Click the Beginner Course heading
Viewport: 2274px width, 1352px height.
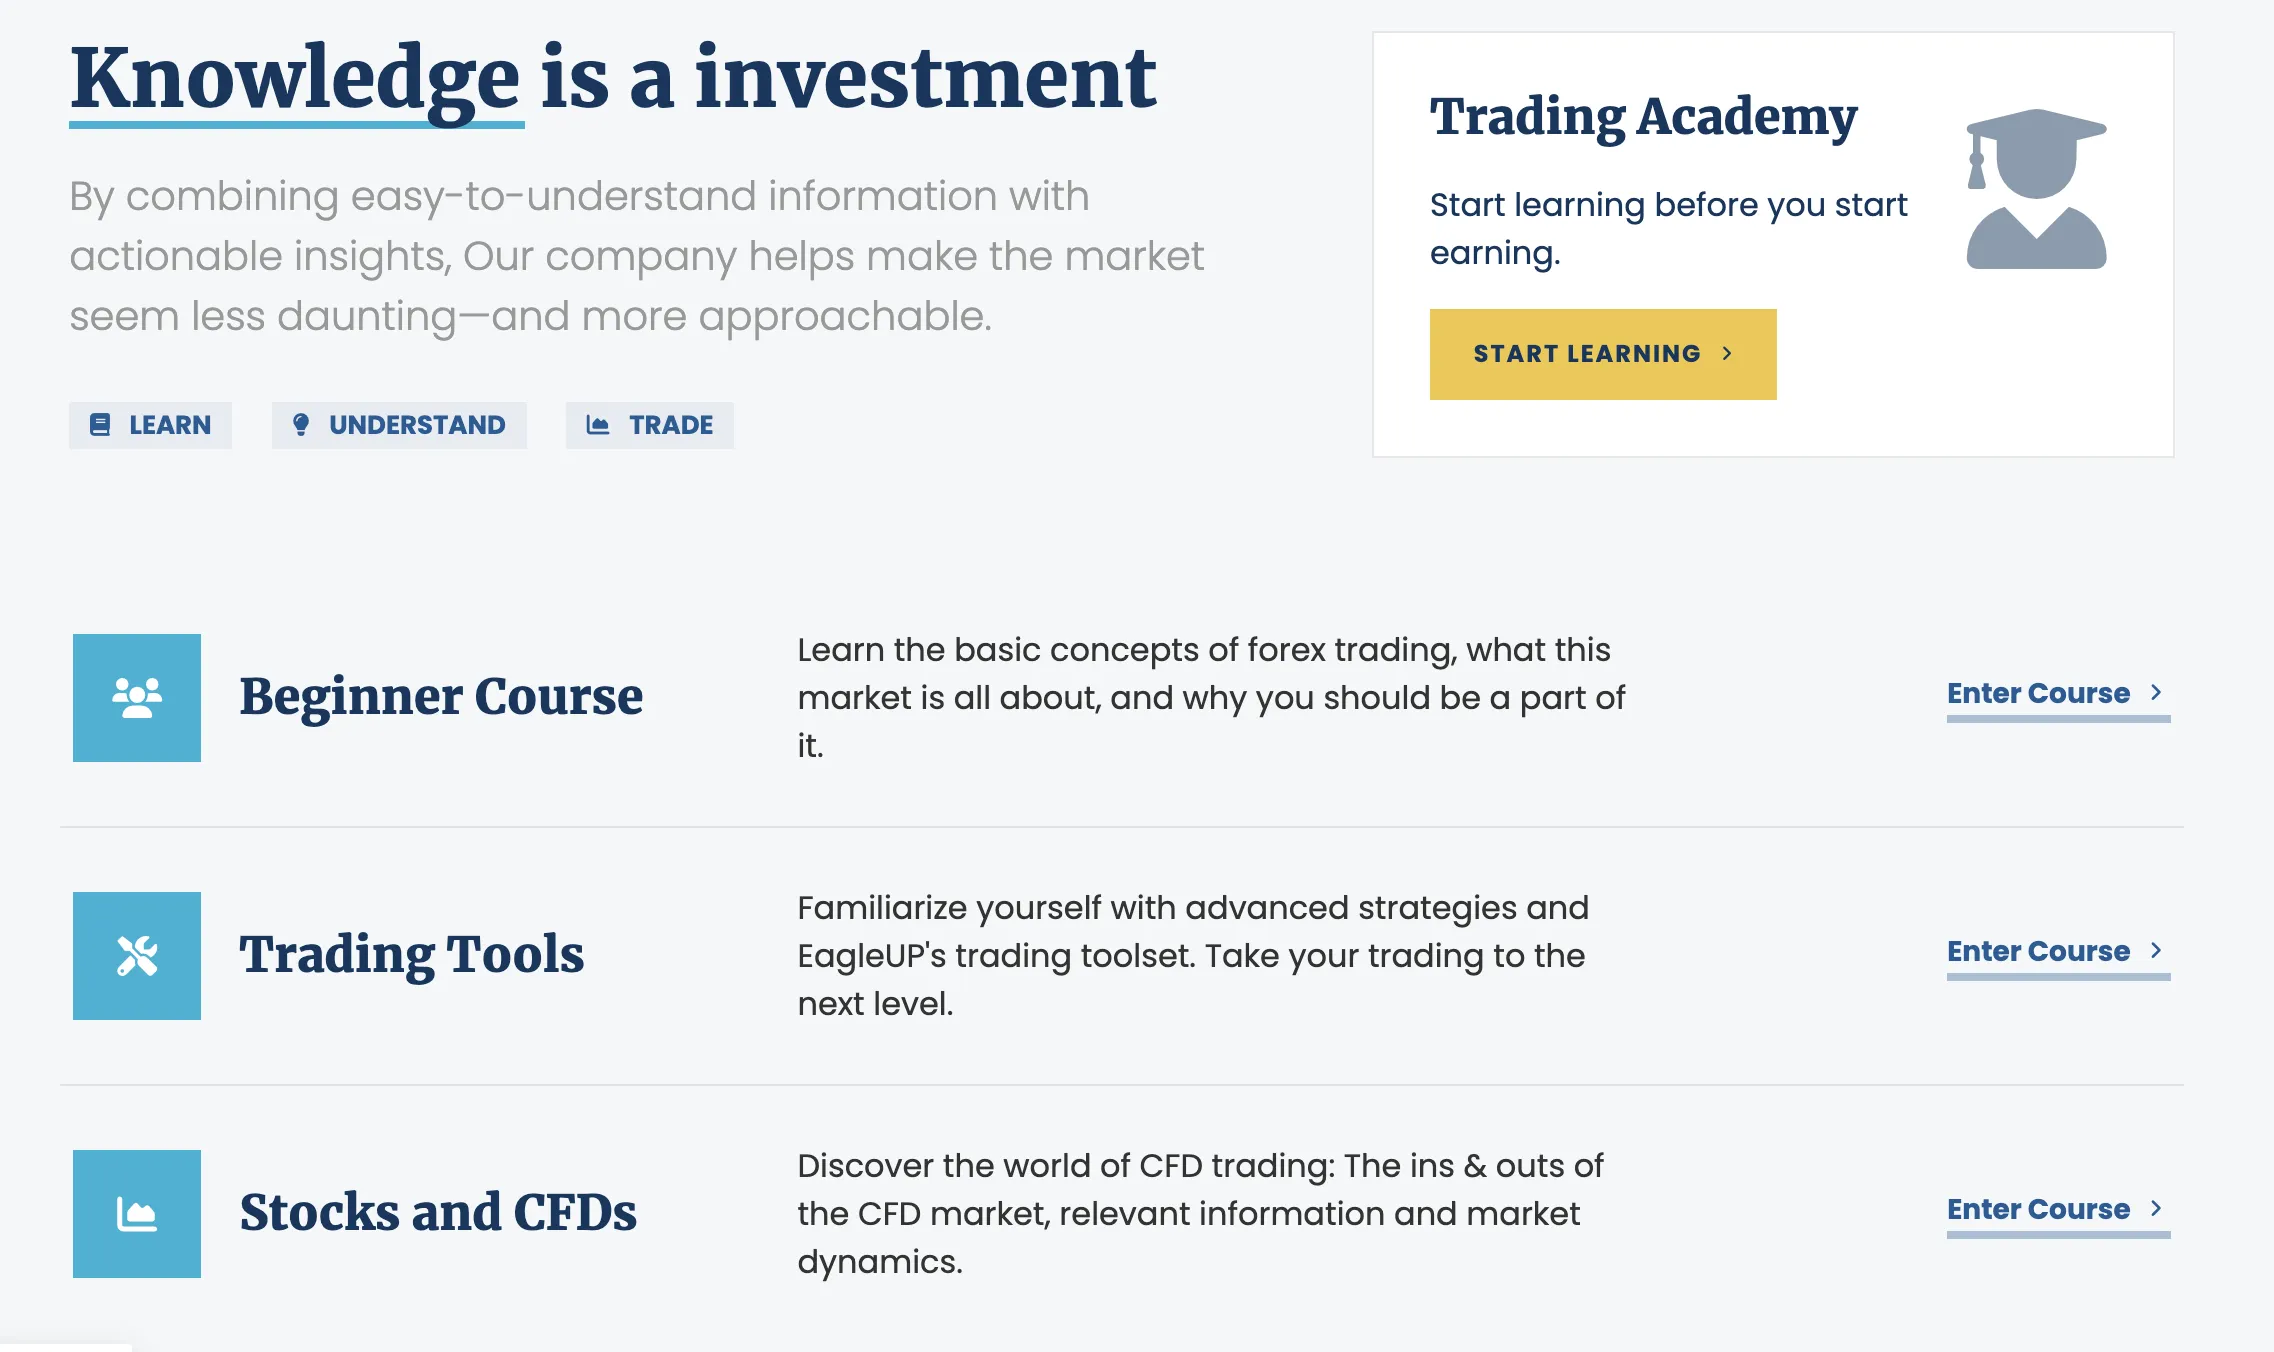(x=441, y=696)
